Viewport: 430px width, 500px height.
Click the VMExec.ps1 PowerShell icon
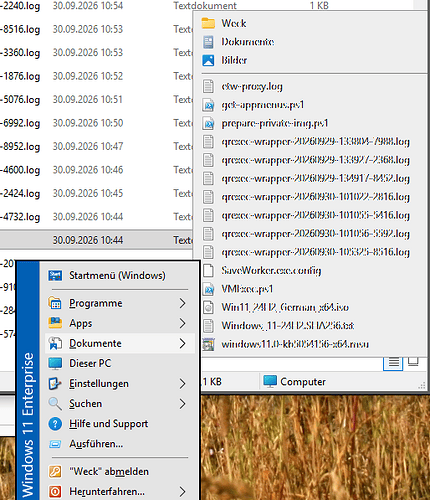[208, 289]
